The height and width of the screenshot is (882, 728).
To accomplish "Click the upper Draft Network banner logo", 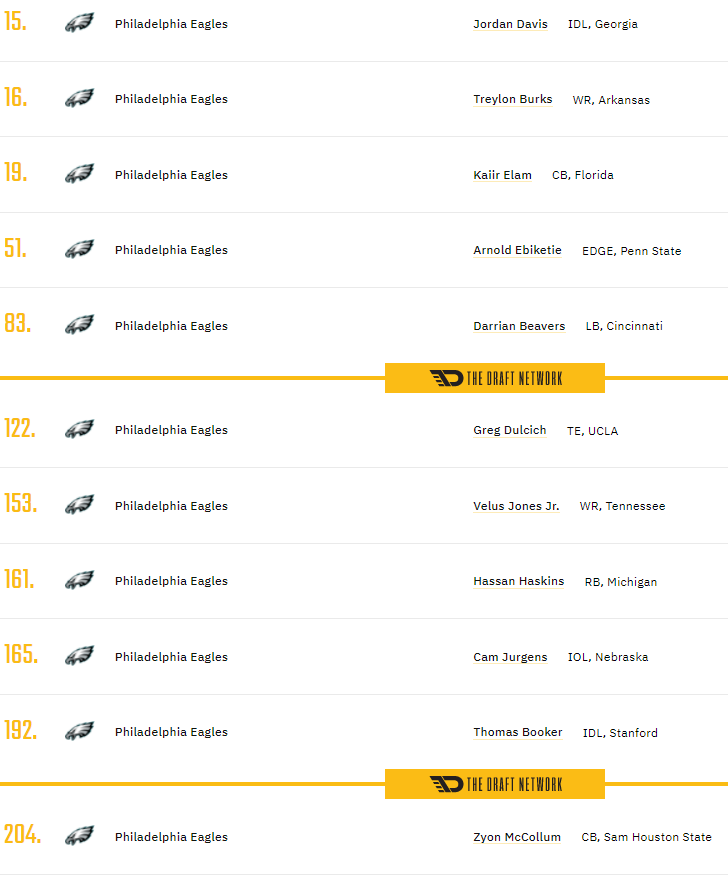I will tap(495, 378).
